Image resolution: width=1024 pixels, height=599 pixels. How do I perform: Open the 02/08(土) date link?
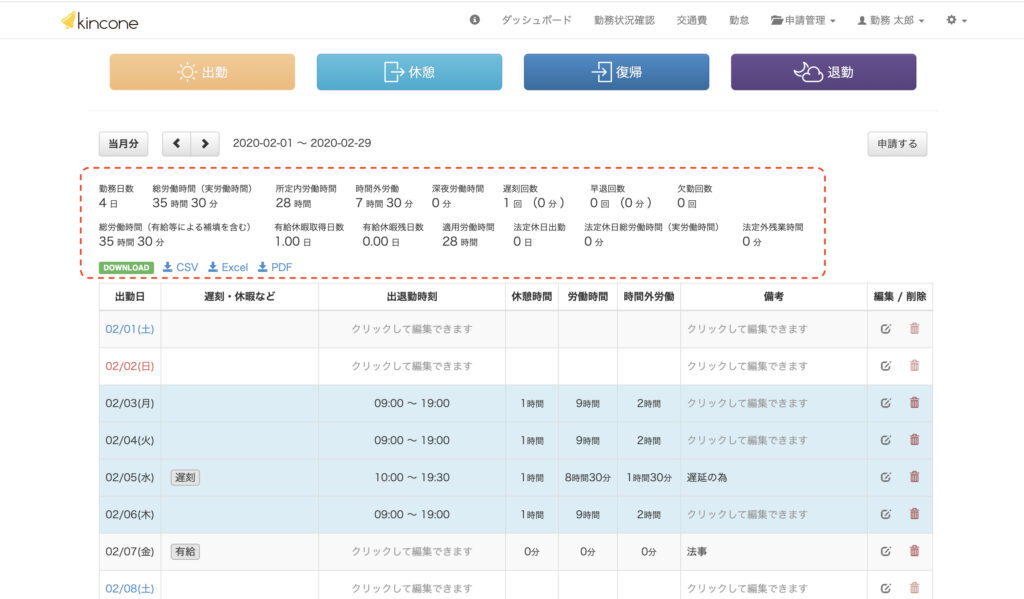130,589
